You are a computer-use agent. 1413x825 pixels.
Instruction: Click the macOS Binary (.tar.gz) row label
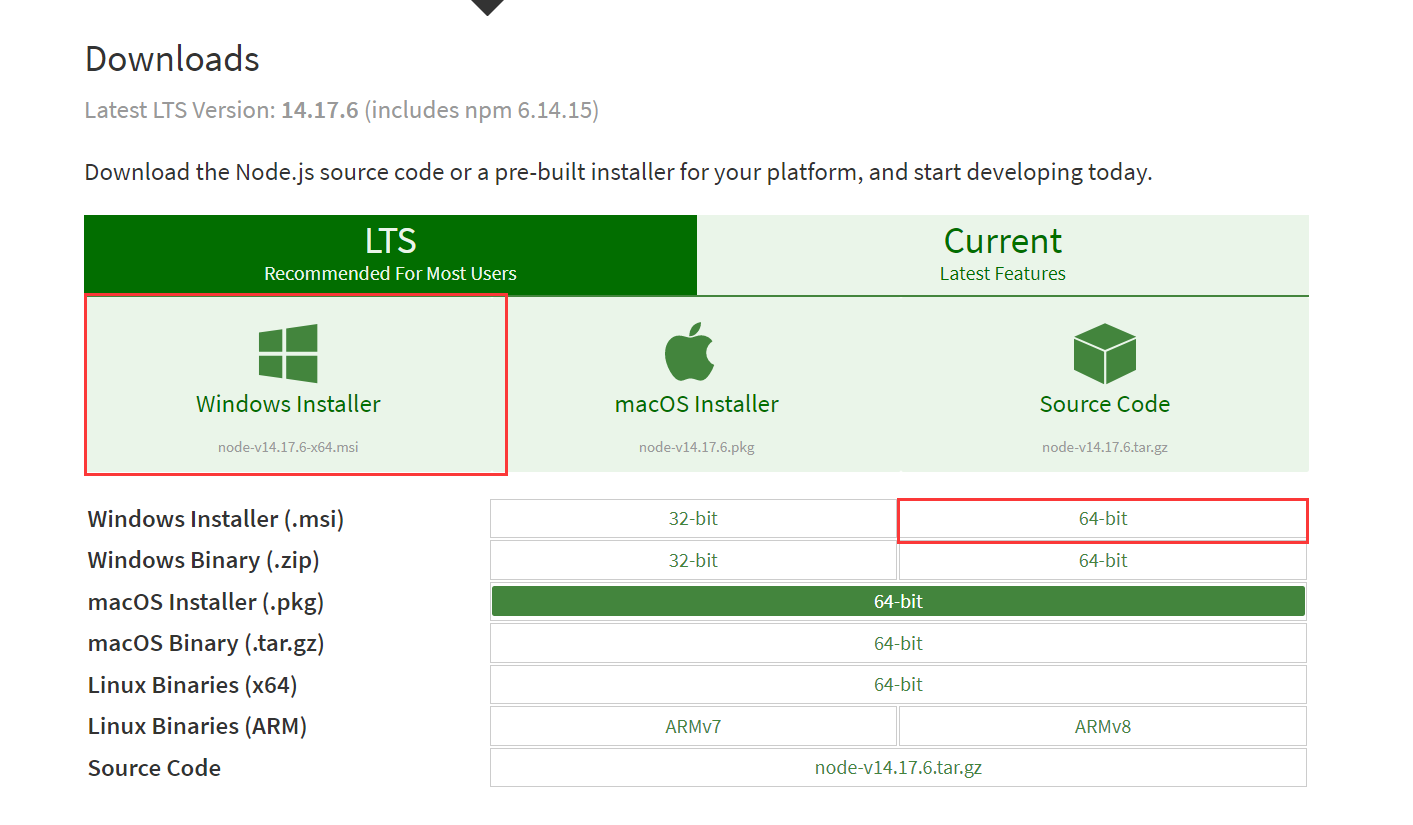[x=206, y=643]
